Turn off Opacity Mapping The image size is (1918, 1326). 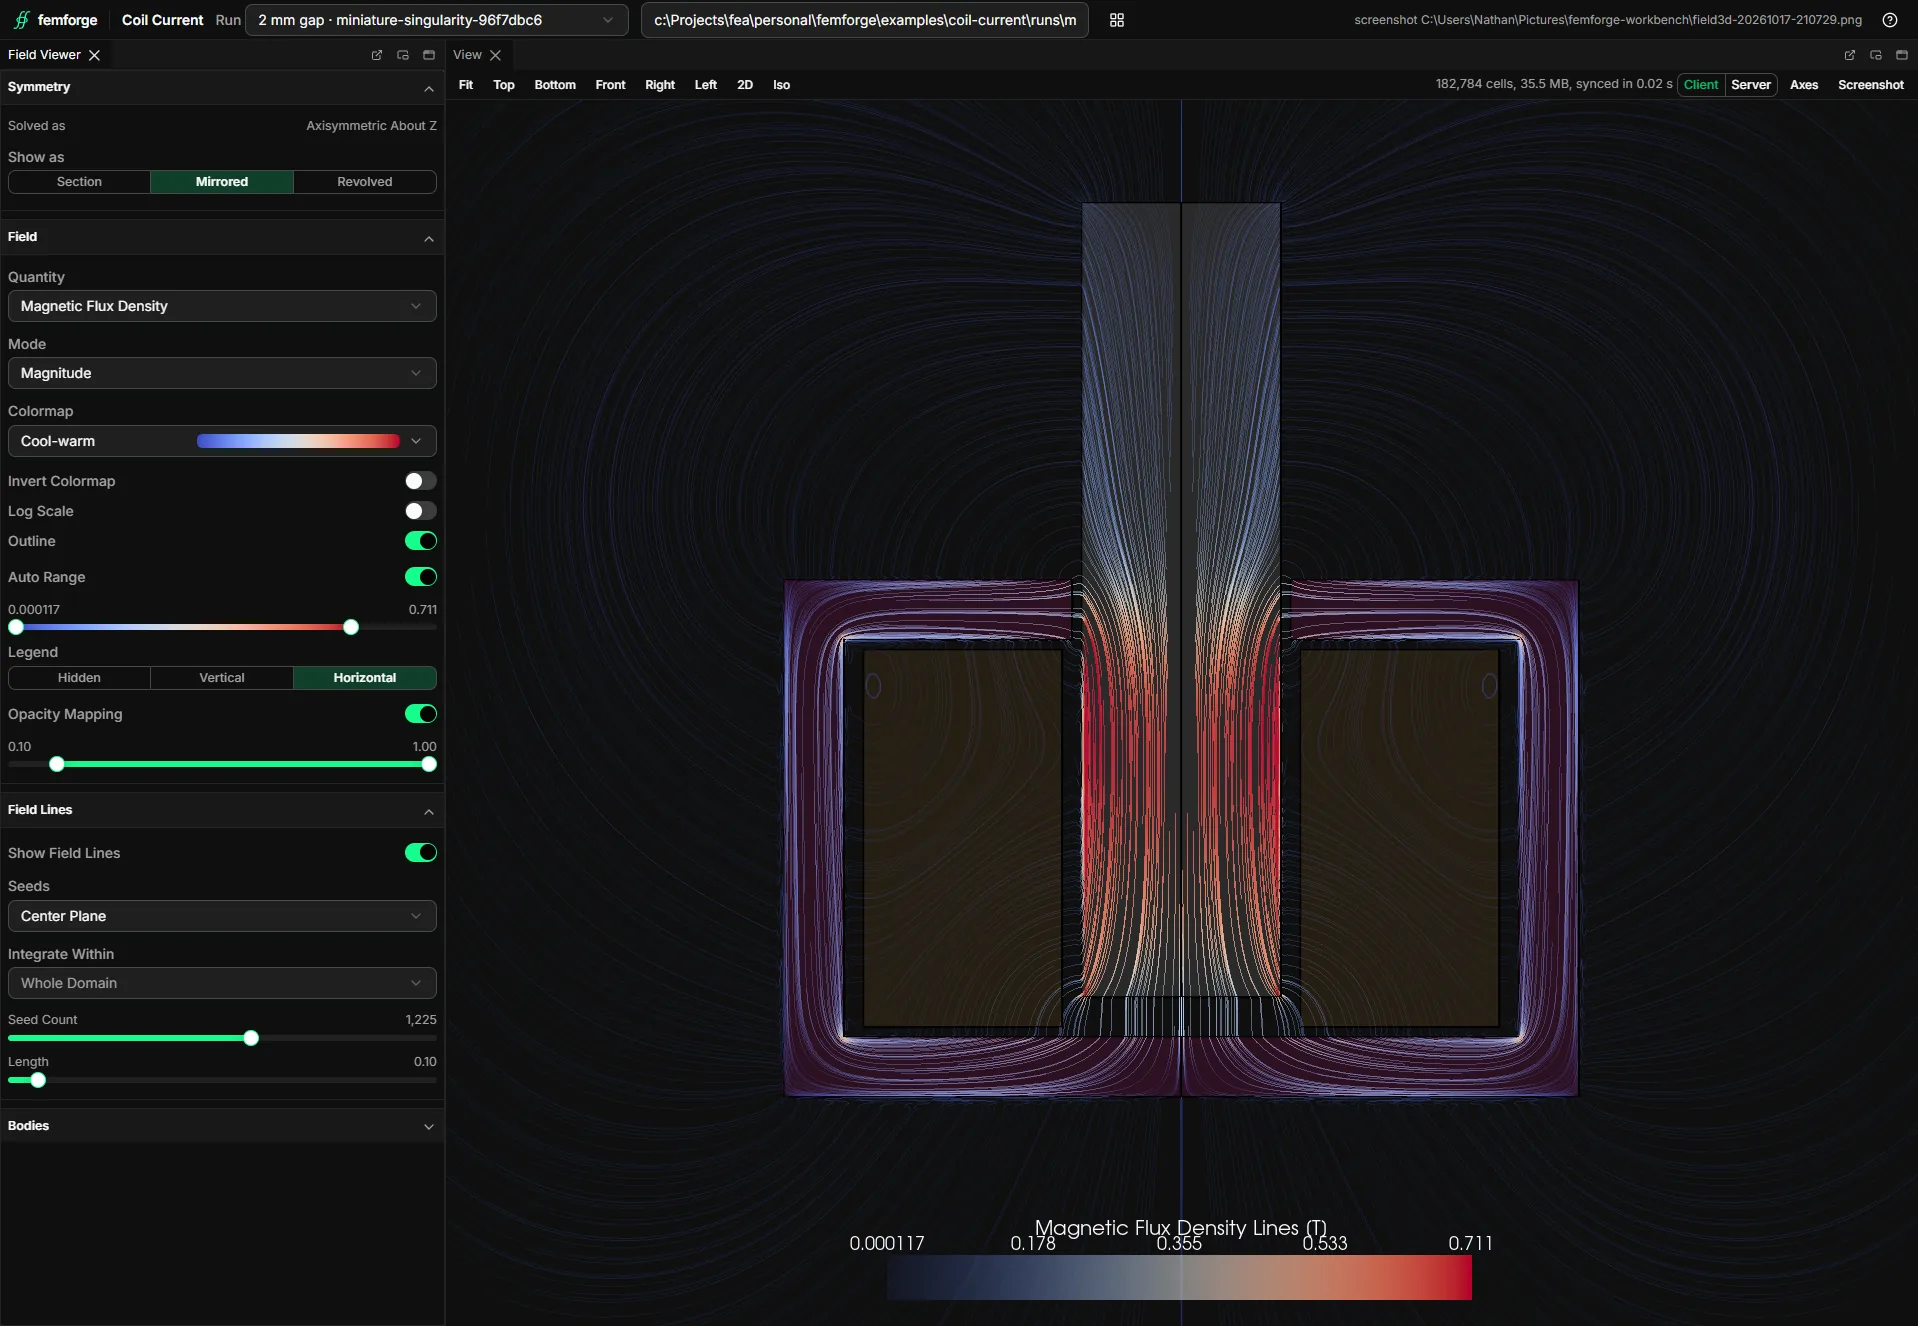tap(420, 714)
